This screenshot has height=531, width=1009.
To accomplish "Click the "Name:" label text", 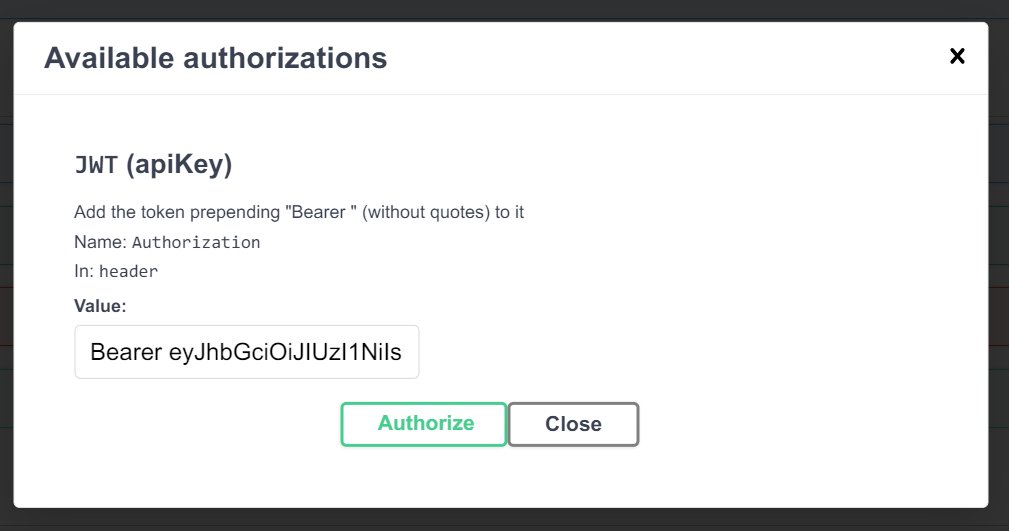I will pos(100,242).
